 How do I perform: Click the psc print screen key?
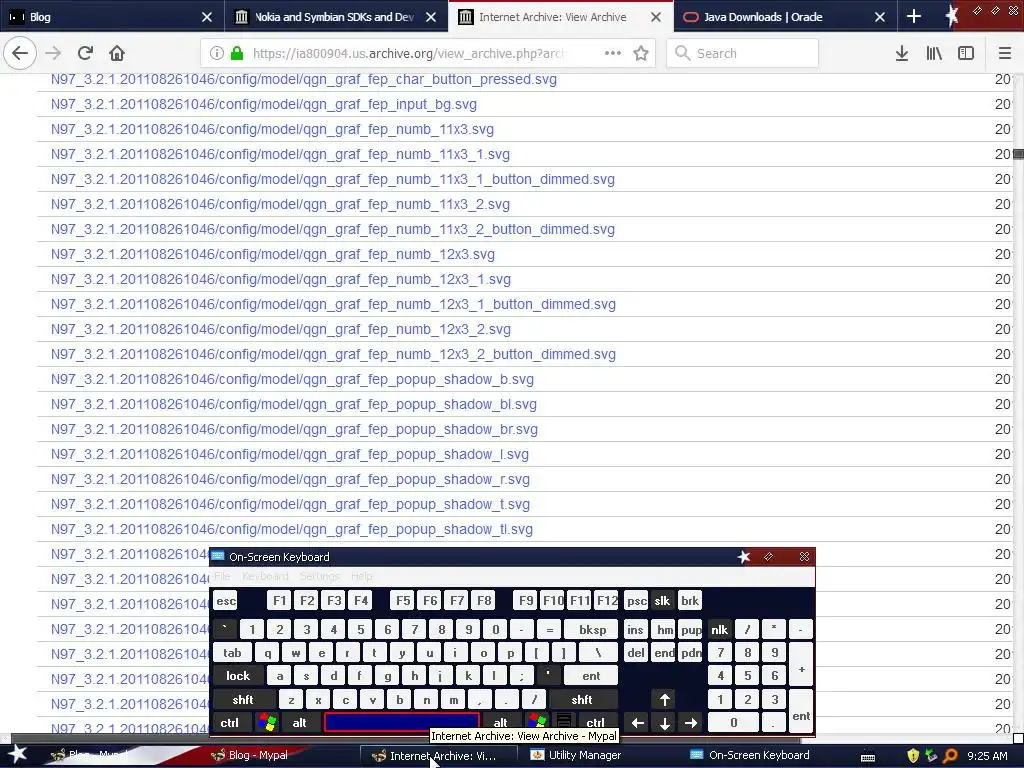coord(637,601)
